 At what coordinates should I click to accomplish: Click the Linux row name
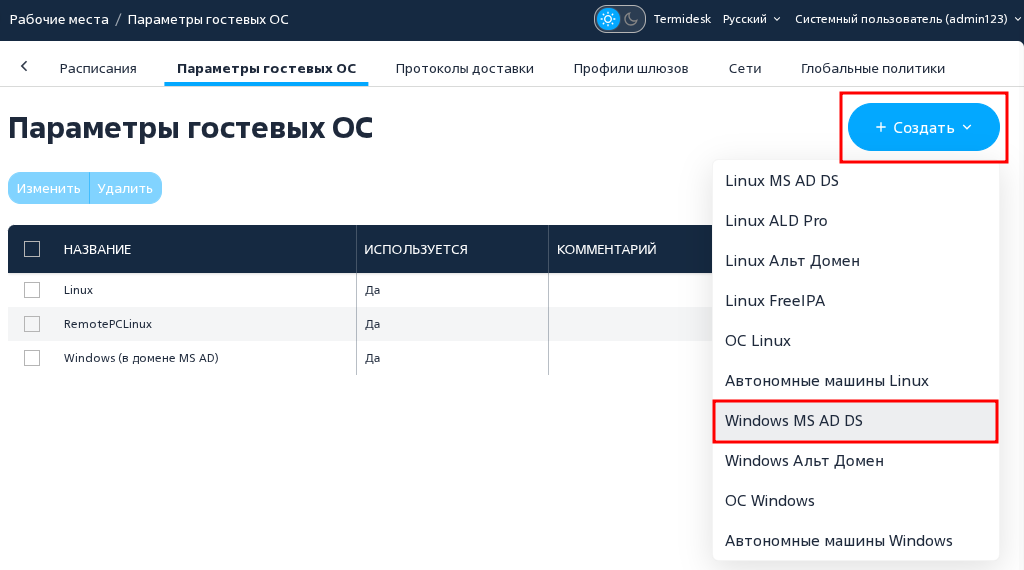[78, 290]
